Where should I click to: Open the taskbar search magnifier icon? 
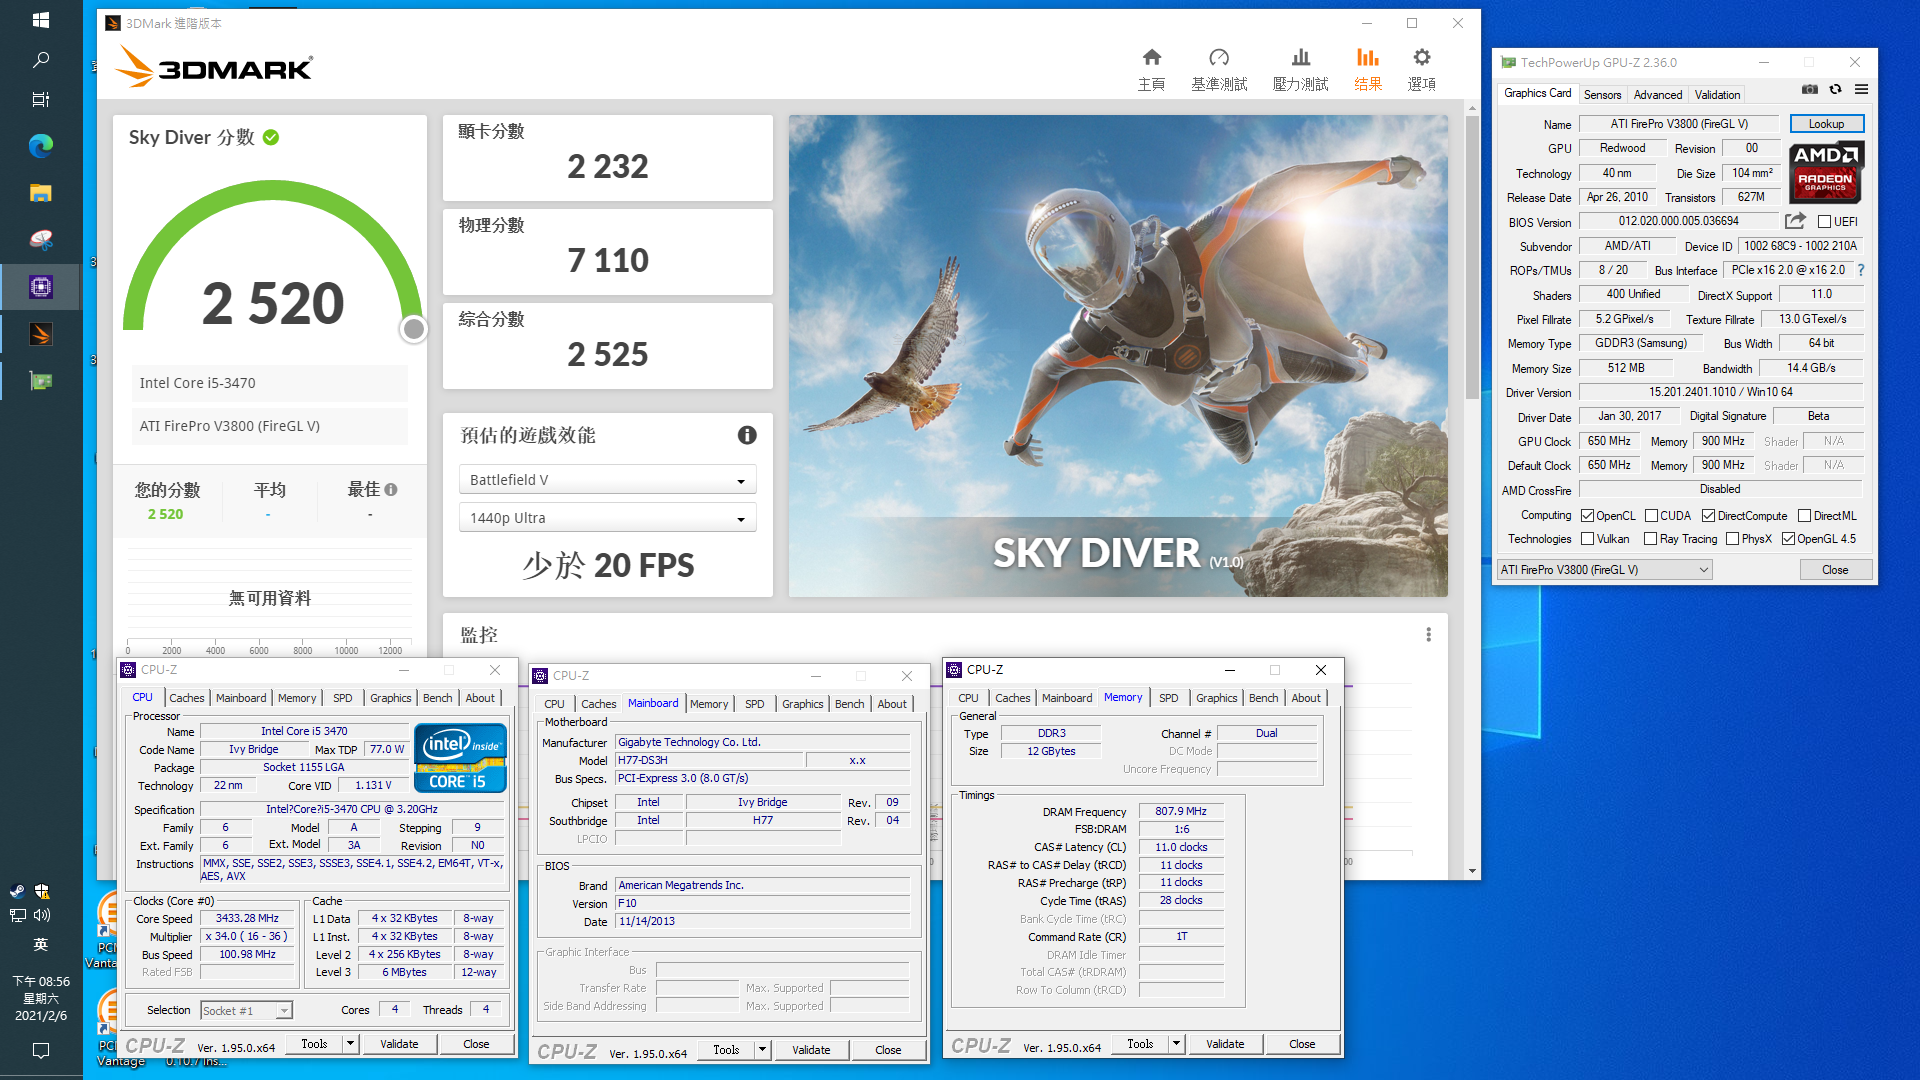pyautogui.click(x=41, y=60)
